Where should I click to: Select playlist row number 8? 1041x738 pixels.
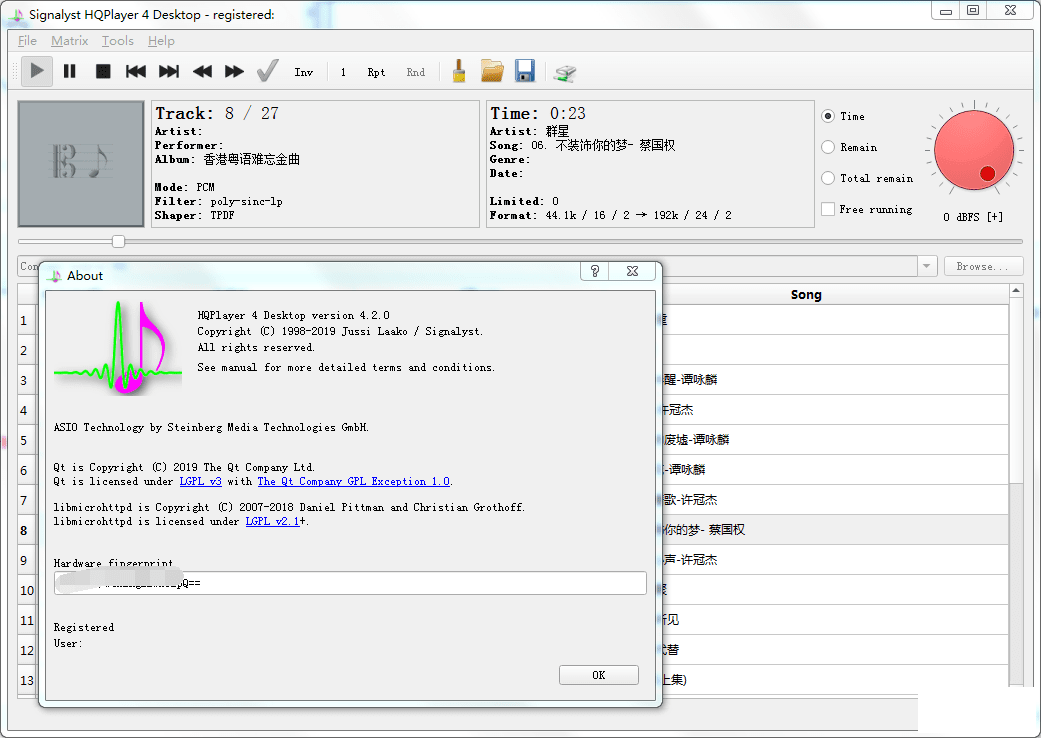tap(24, 530)
